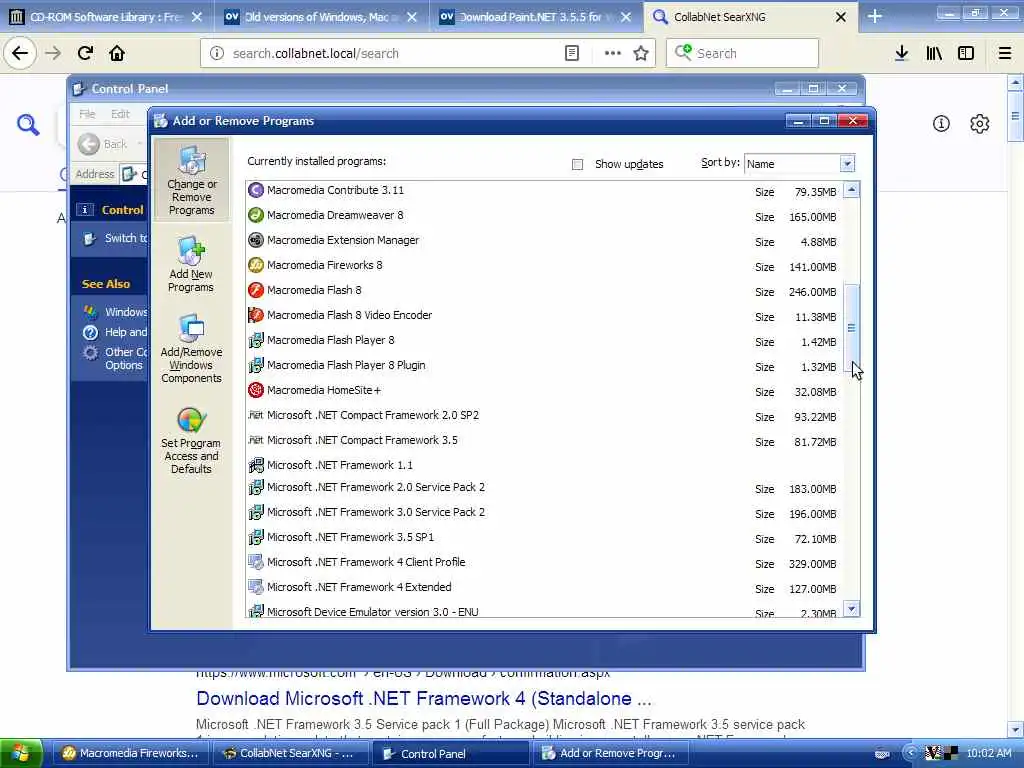This screenshot has width=1024, height=768.
Task: Click the .NET Compact Framework 2.0 SP2 icon
Action: tap(256, 415)
